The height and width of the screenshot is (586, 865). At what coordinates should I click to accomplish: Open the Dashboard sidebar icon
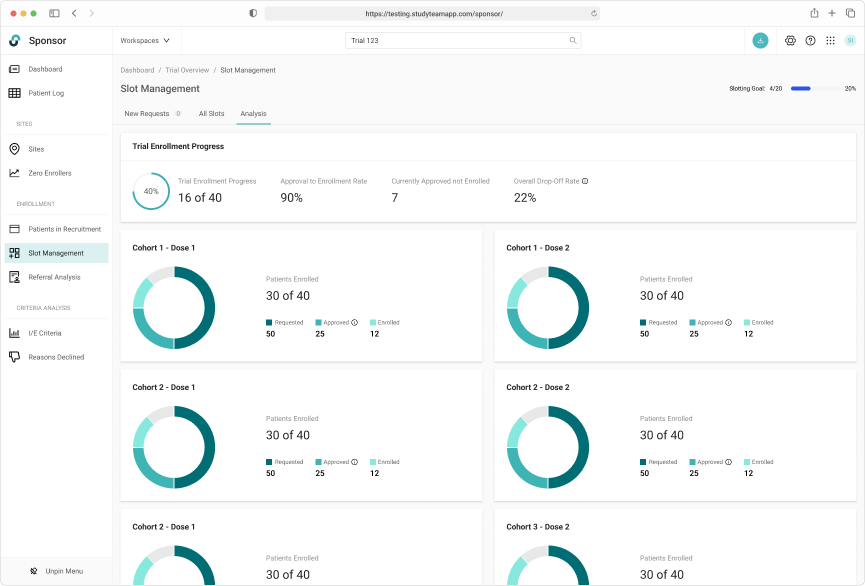(14, 69)
